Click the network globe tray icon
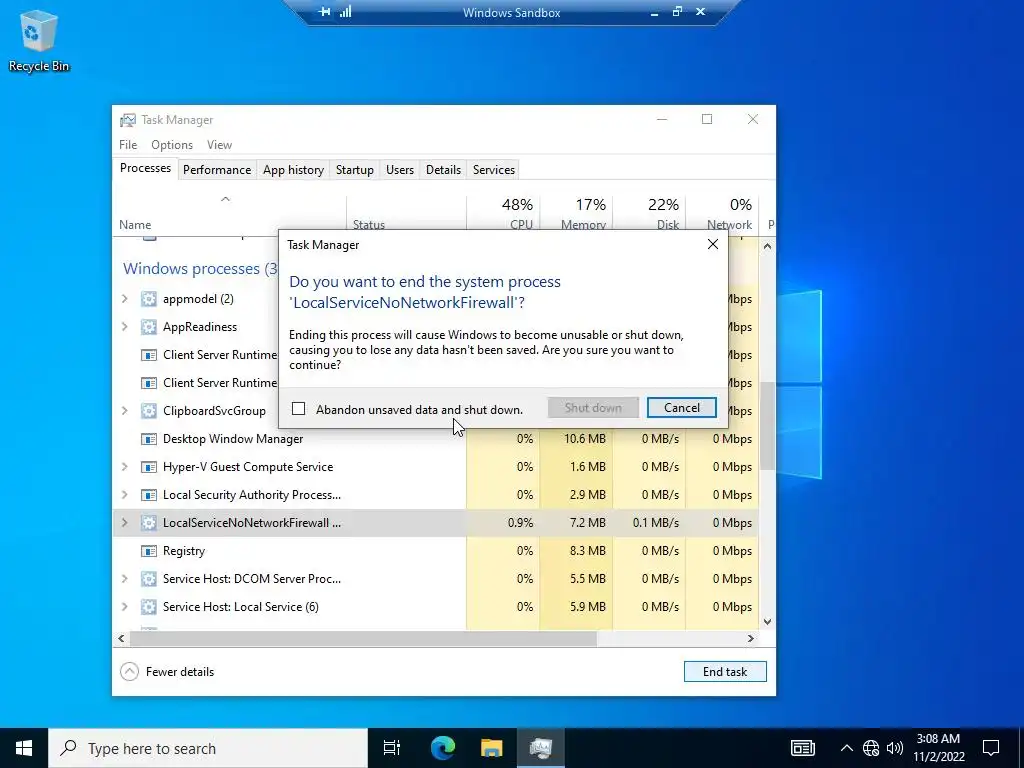The image size is (1024, 768). click(871, 748)
